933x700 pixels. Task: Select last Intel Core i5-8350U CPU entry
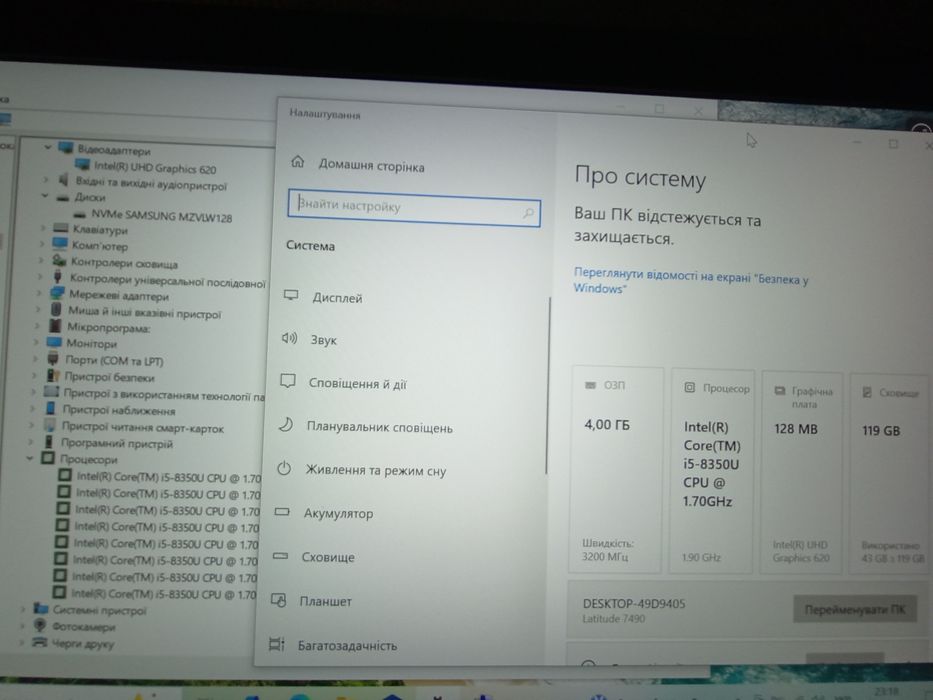(x=164, y=593)
